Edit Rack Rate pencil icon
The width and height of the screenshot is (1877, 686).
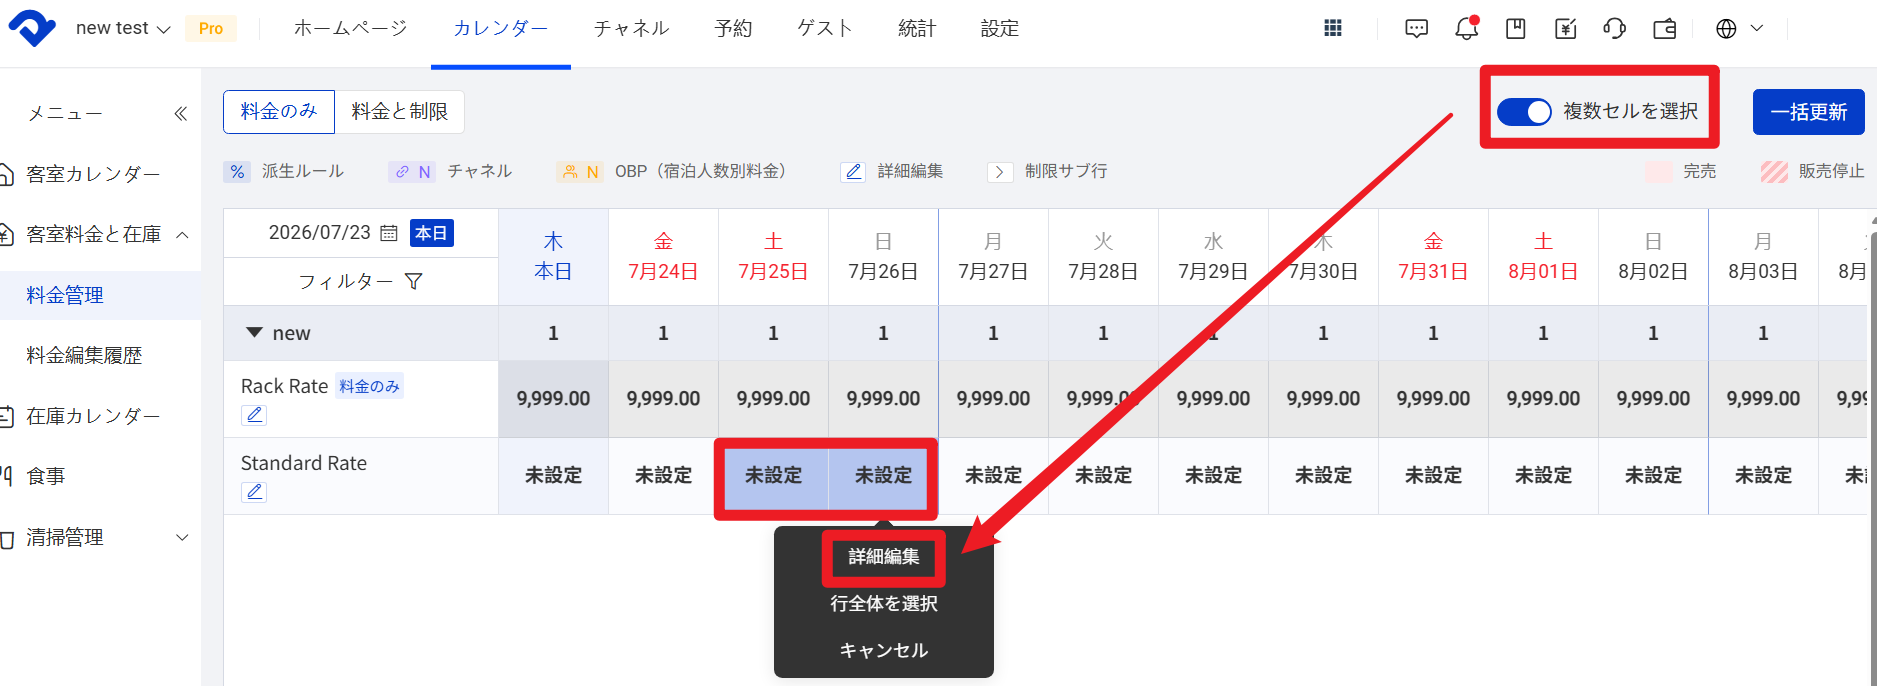coord(254,415)
